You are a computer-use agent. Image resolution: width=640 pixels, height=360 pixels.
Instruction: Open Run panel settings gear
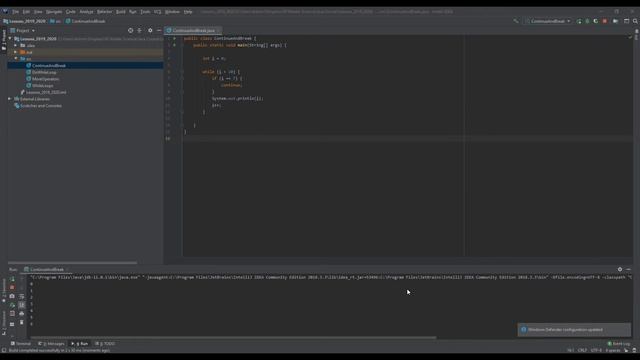coord(620,269)
